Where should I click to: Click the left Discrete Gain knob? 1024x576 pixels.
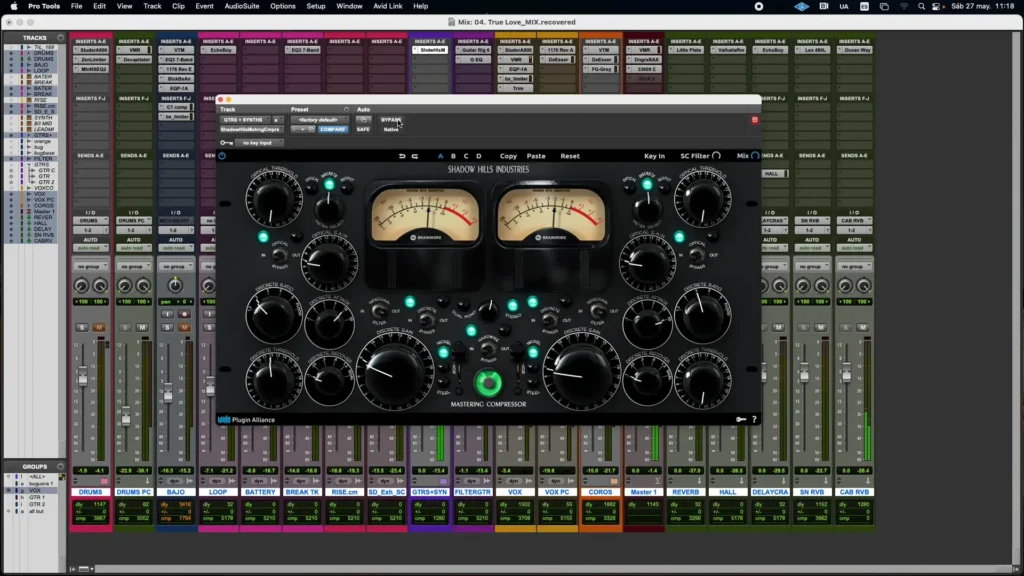coord(394,370)
